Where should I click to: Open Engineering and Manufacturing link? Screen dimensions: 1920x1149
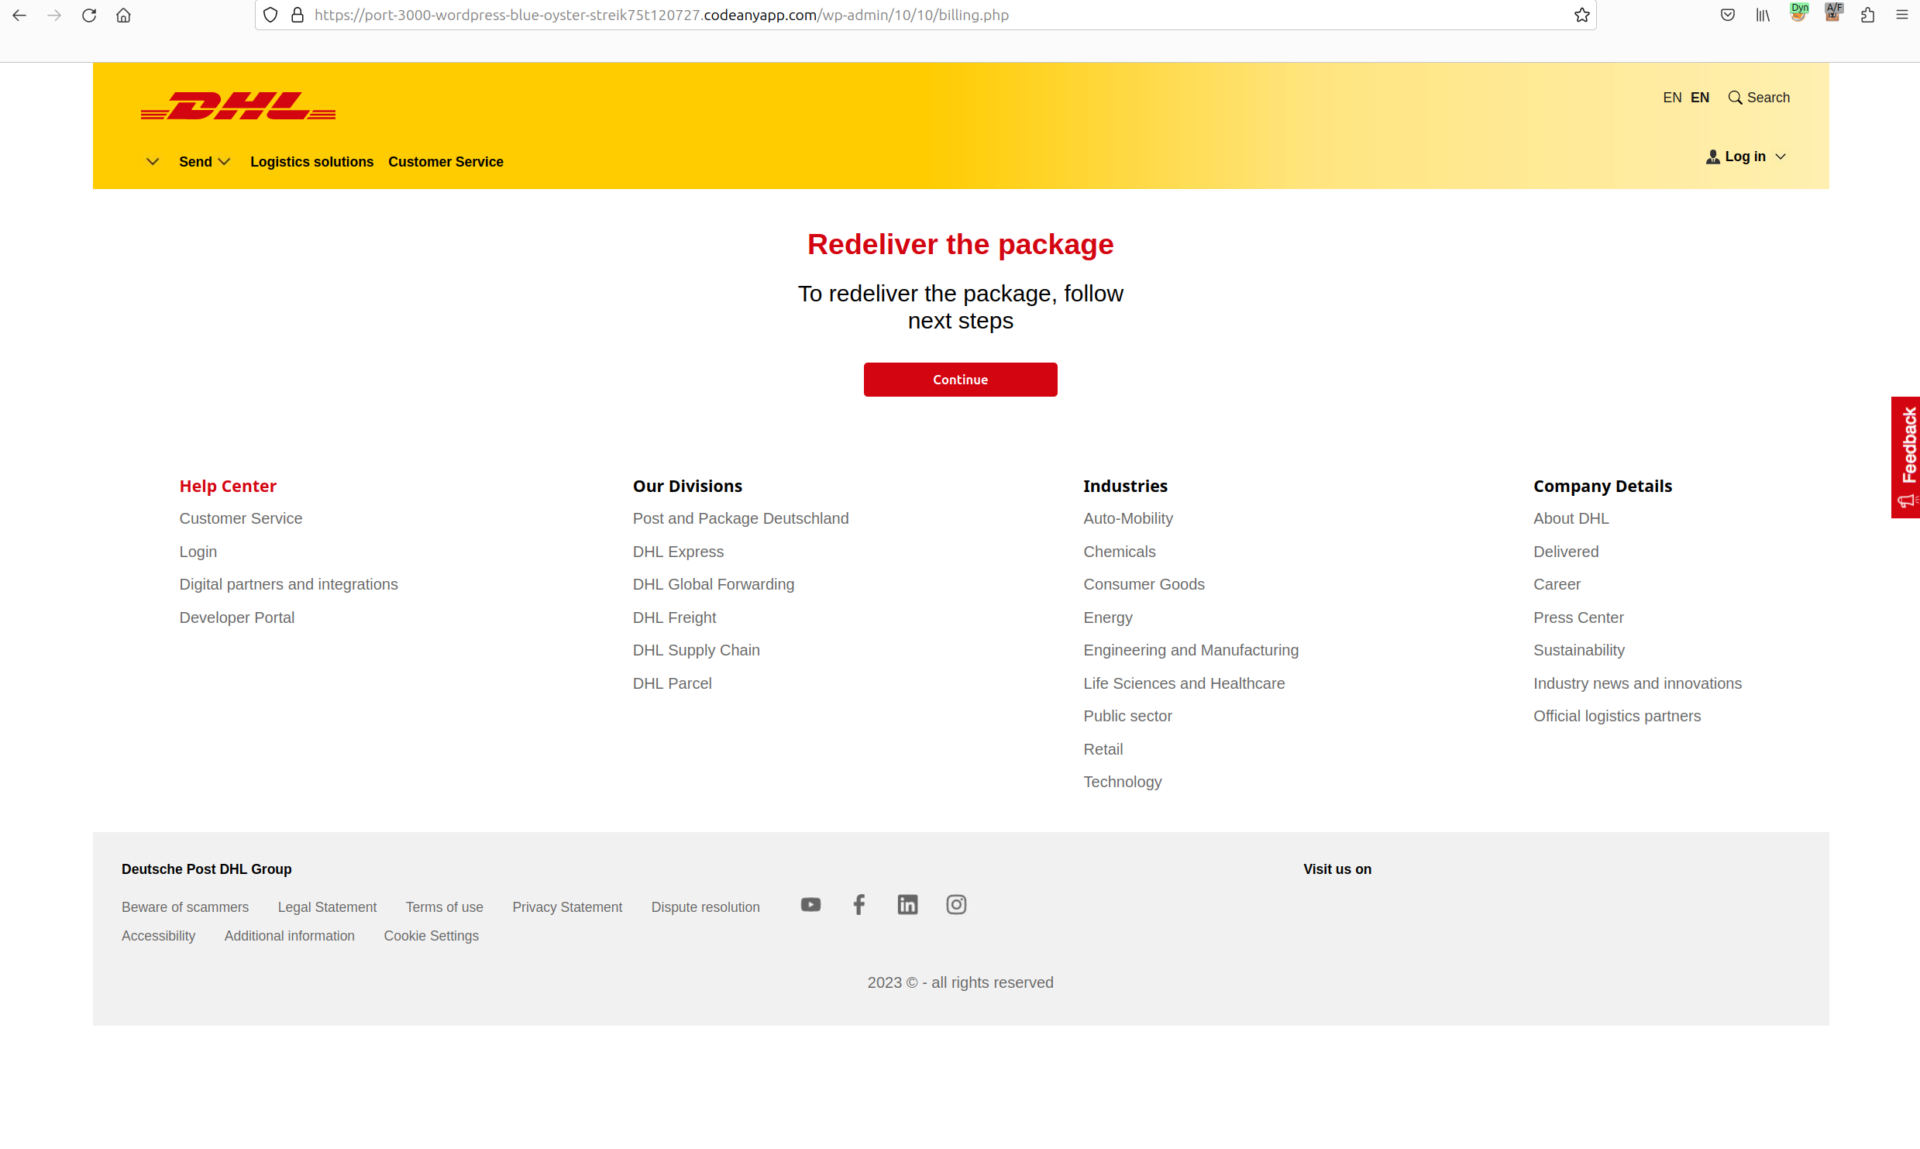pyautogui.click(x=1191, y=651)
